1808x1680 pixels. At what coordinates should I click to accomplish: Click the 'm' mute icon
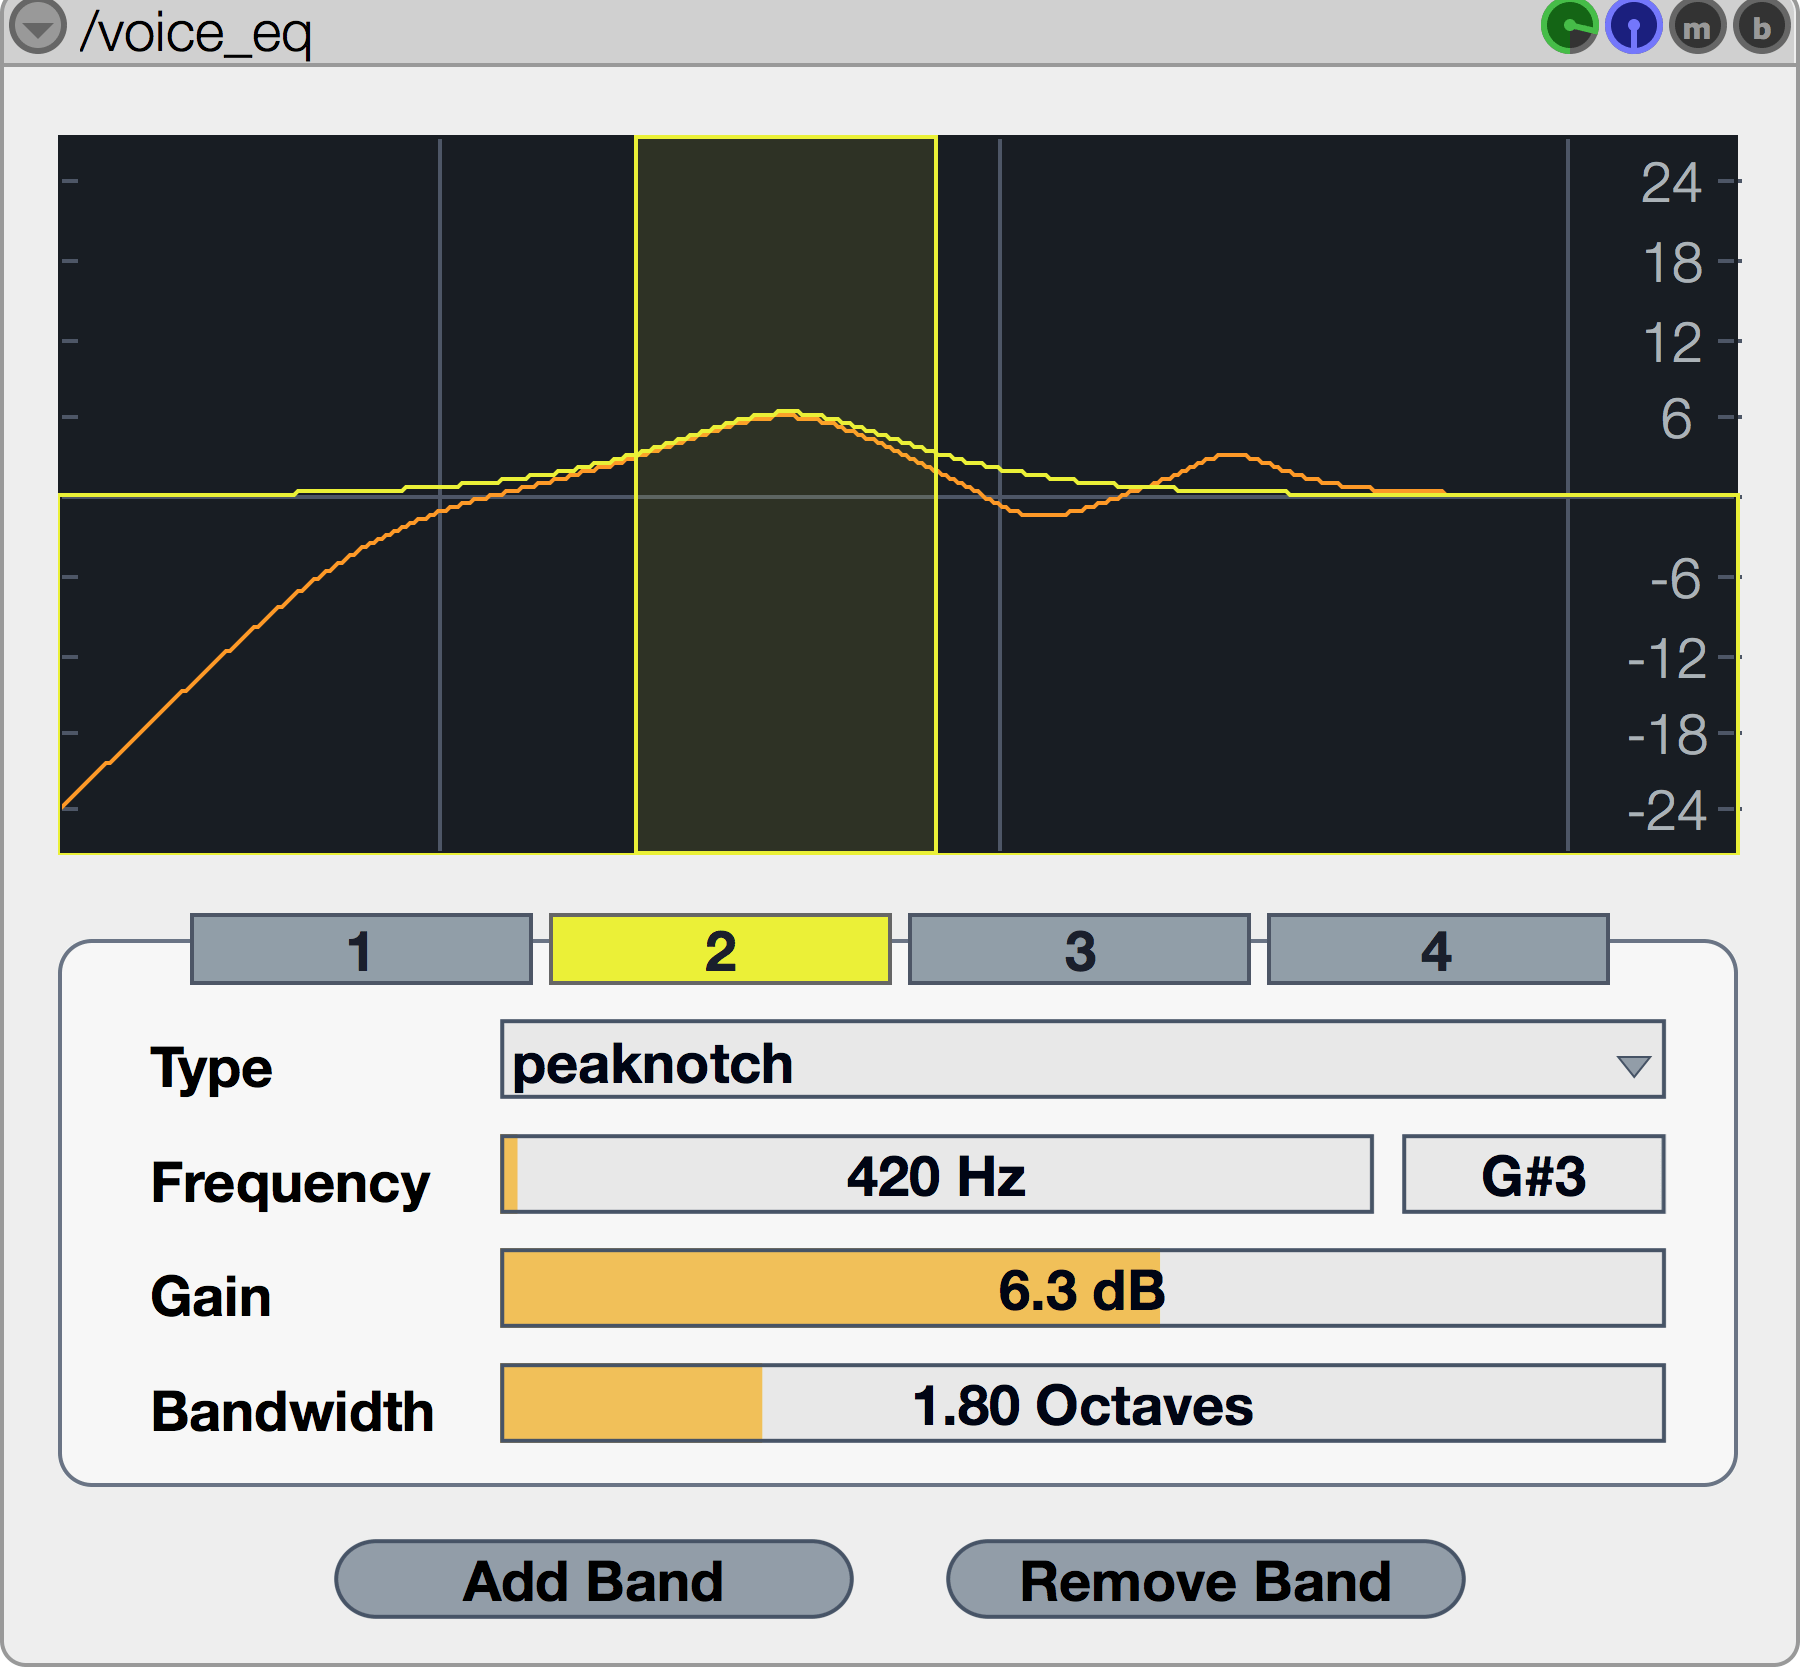click(1699, 29)
